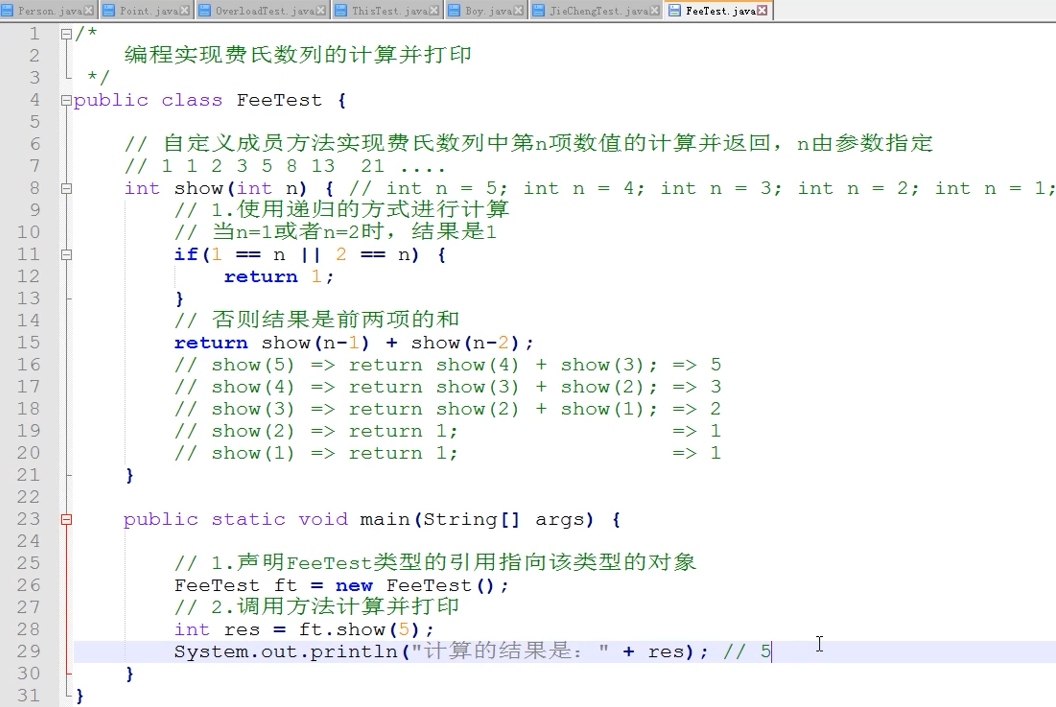The image size is (1056, 707).
Task: Select the Boy.java tab
Action: click(x=486, y=11)
